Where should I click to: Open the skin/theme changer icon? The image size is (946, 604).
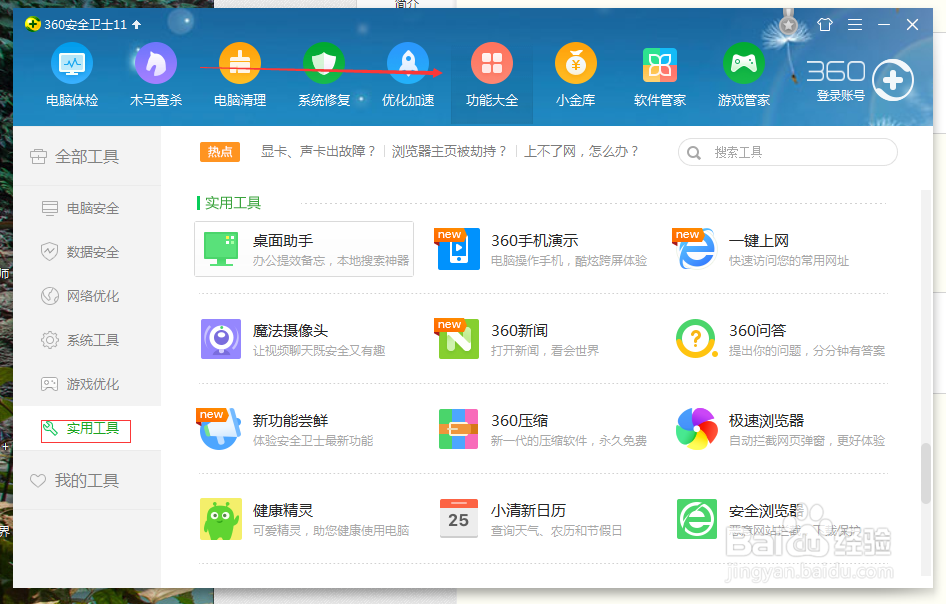(x=824, y=24)
